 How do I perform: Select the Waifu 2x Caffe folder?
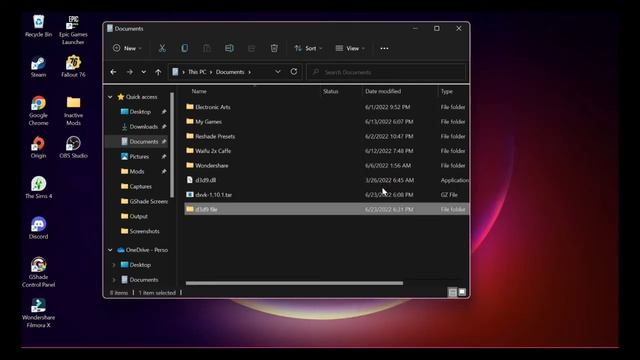coord(327,151)
